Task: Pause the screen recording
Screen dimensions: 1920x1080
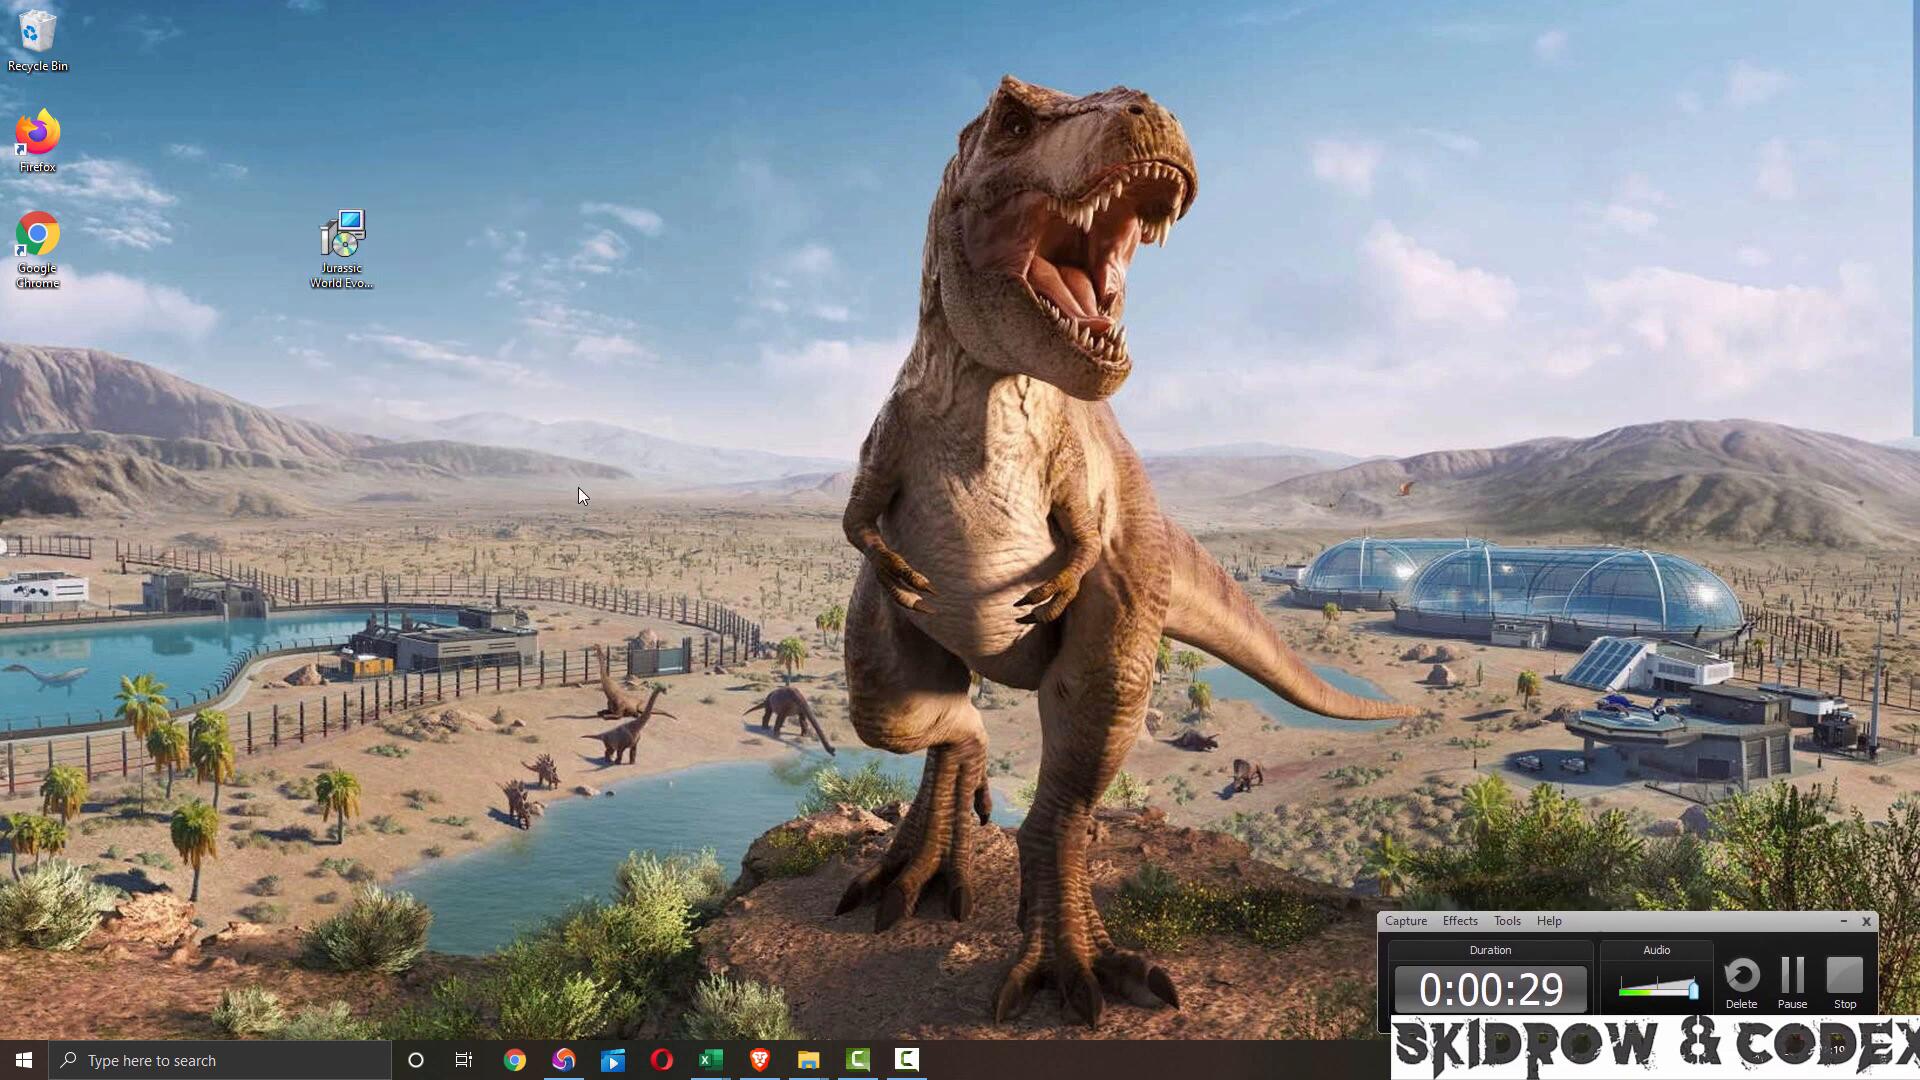Action: coord(1792,976)
